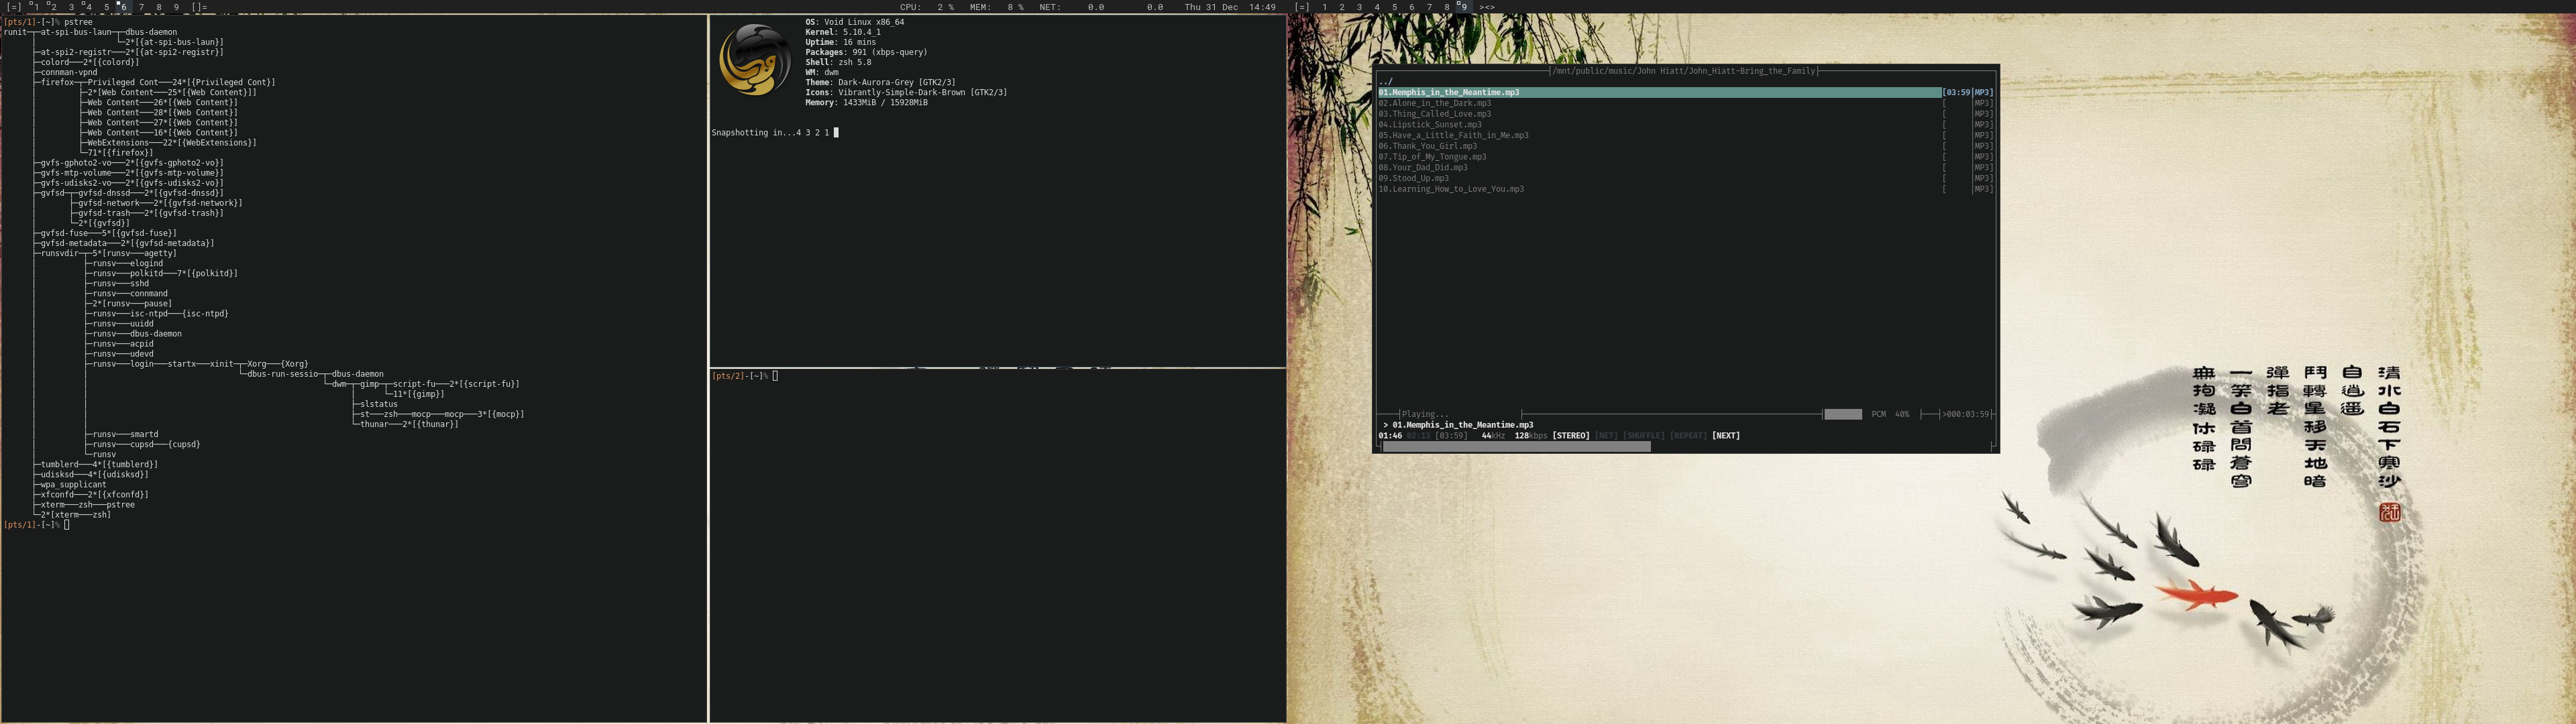The image size is (2576, 724).
Task: Toggle the [REPEAT] option in mocp
Action: point(1688,436)
